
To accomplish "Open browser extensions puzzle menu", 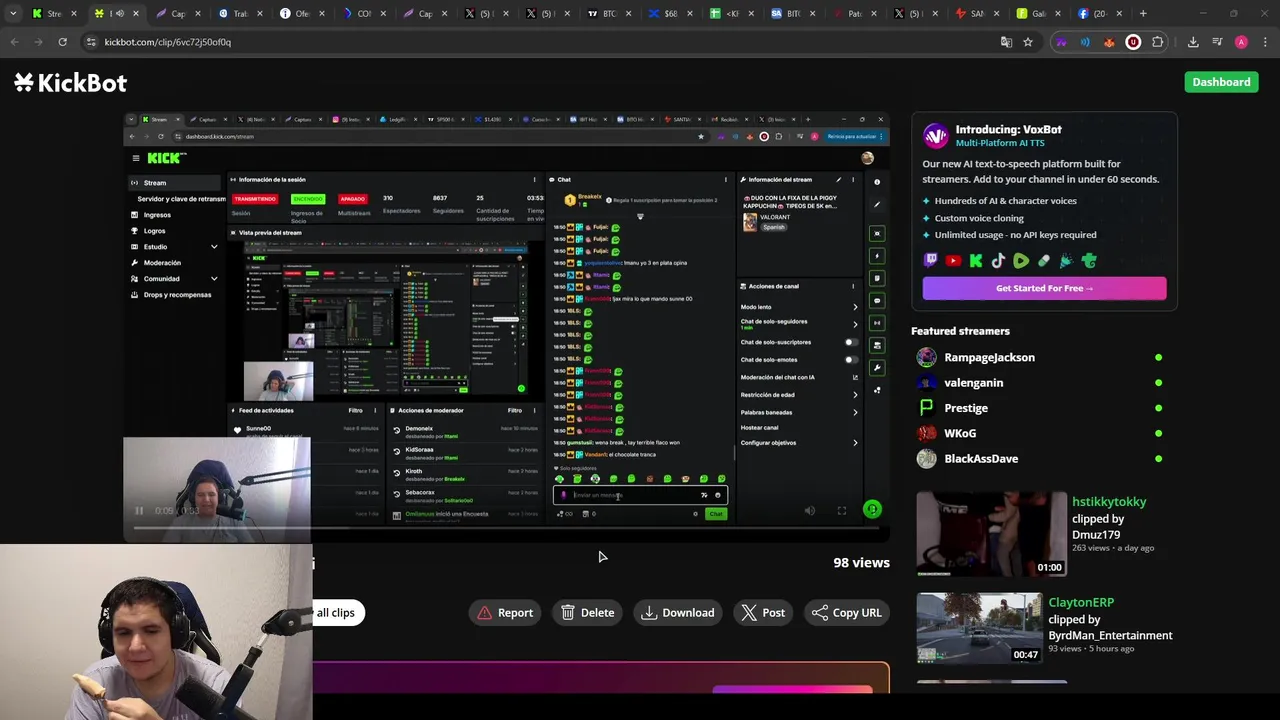I will tap(1158, 42).
